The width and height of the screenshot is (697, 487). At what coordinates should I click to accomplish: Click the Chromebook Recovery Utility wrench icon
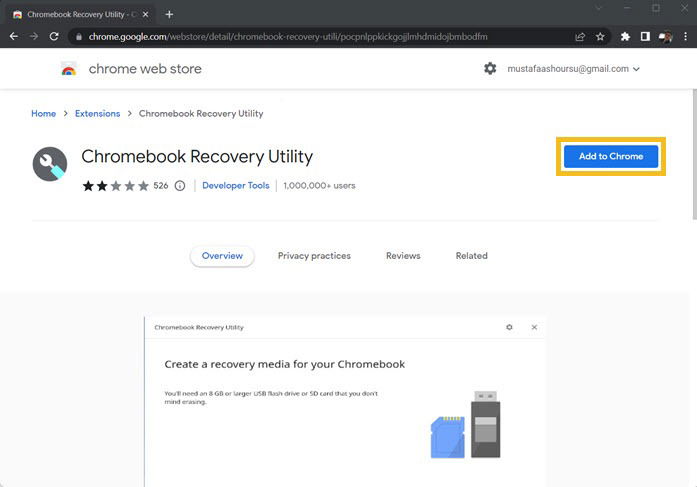50,164
